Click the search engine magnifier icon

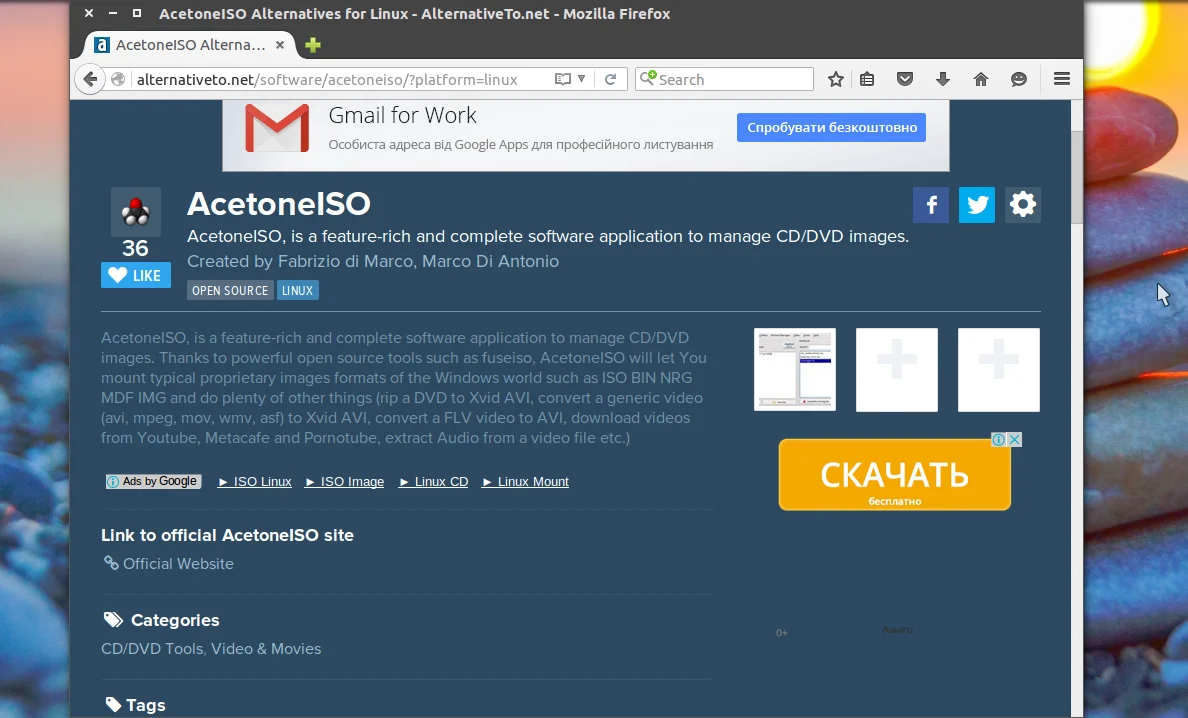[648, 78]
